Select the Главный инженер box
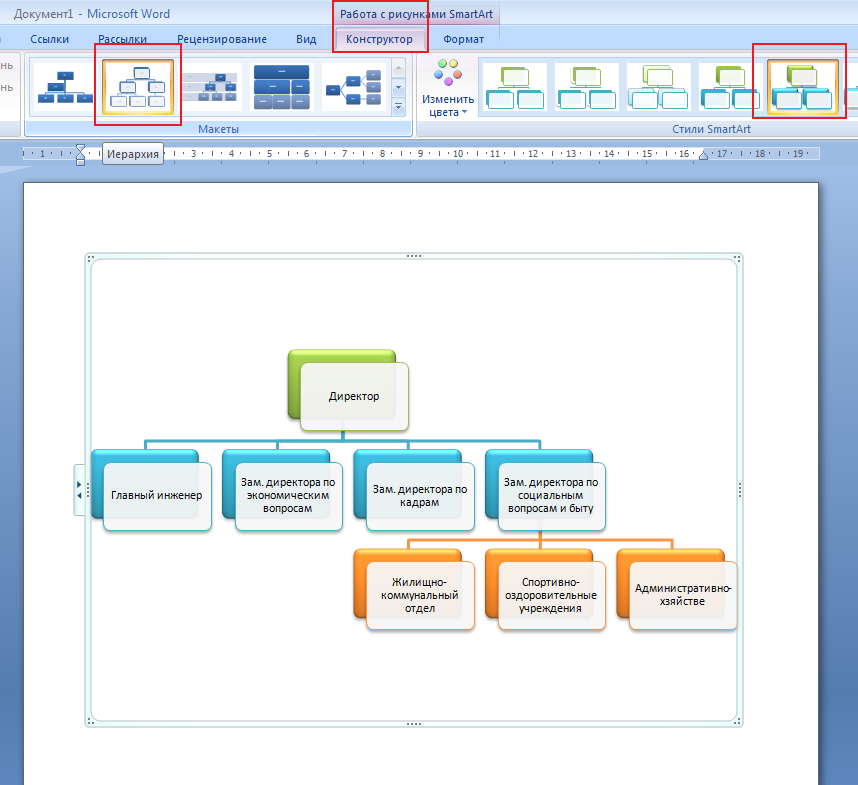Image resolution: width=858 pixels, height=785 pixels. pyautogui.click(x=157, y=496)
